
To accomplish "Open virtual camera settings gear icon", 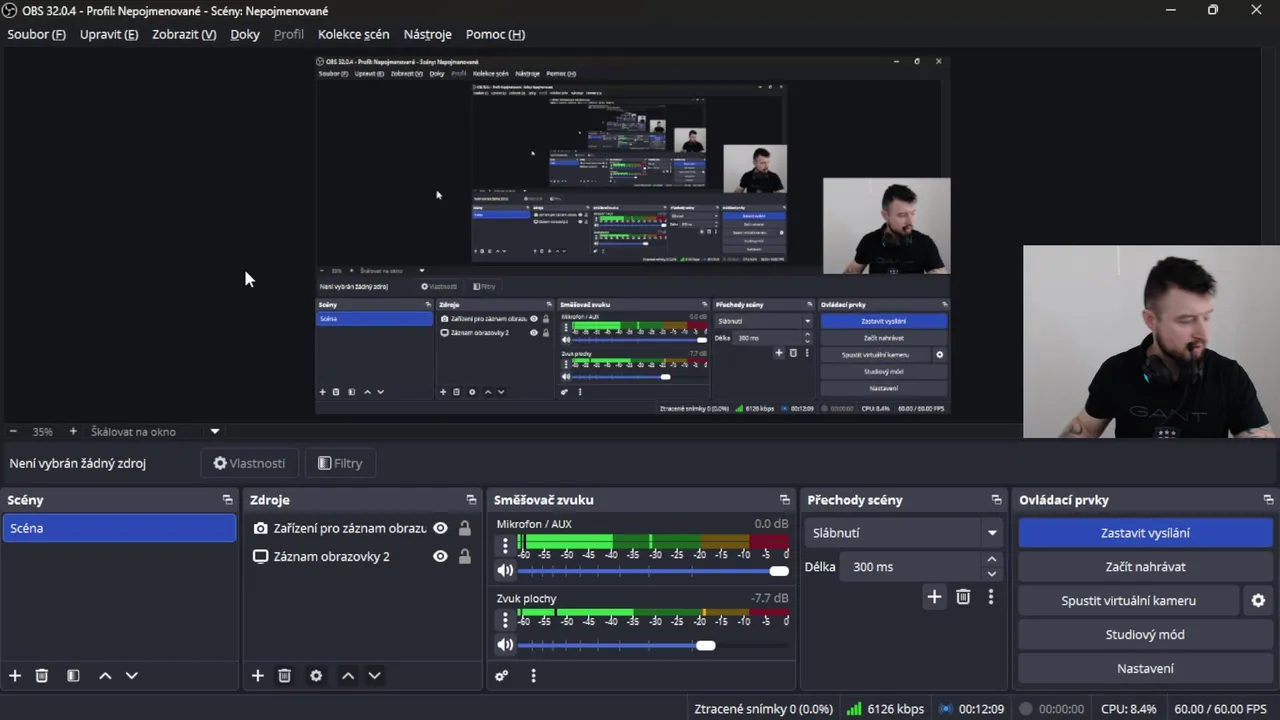I will [x=1258, y=601].
